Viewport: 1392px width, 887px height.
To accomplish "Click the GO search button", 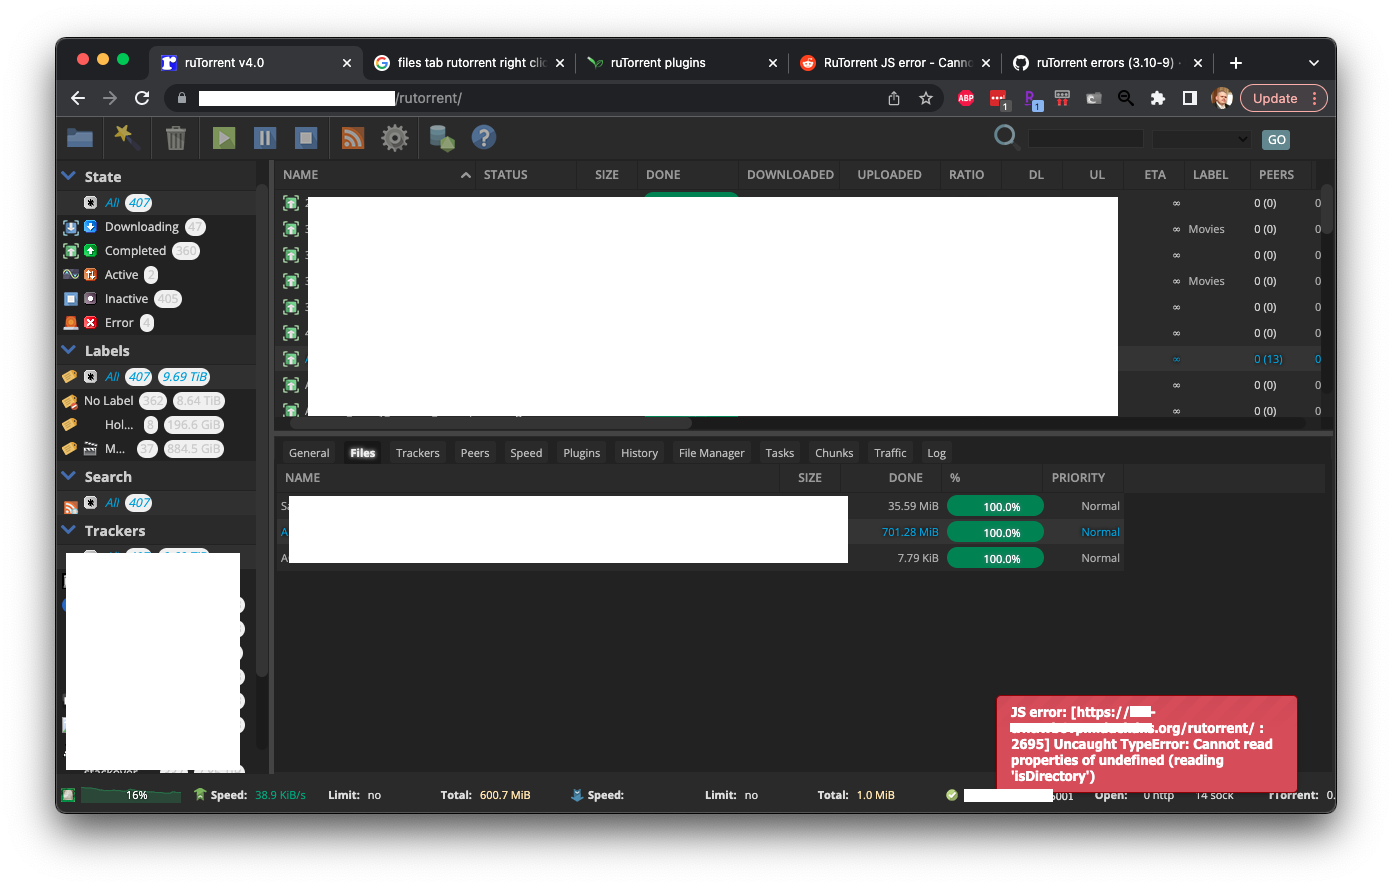I will [x=1276, y=139].
